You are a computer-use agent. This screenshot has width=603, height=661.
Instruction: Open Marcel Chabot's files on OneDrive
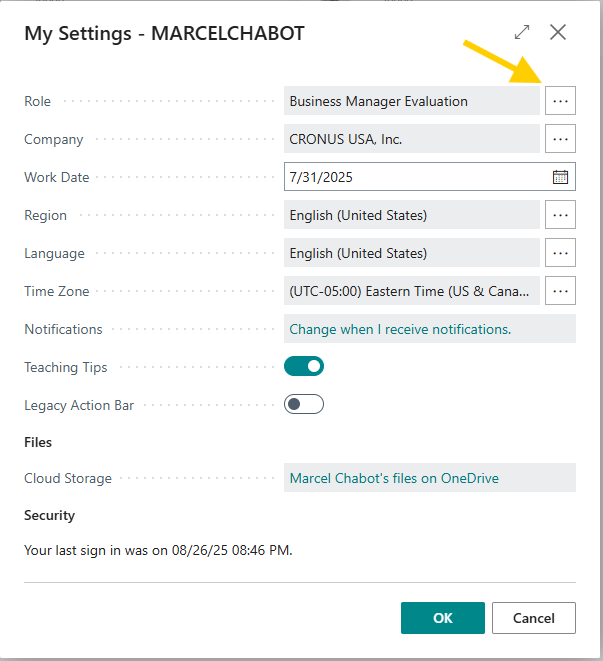click(x=394, y=478)
